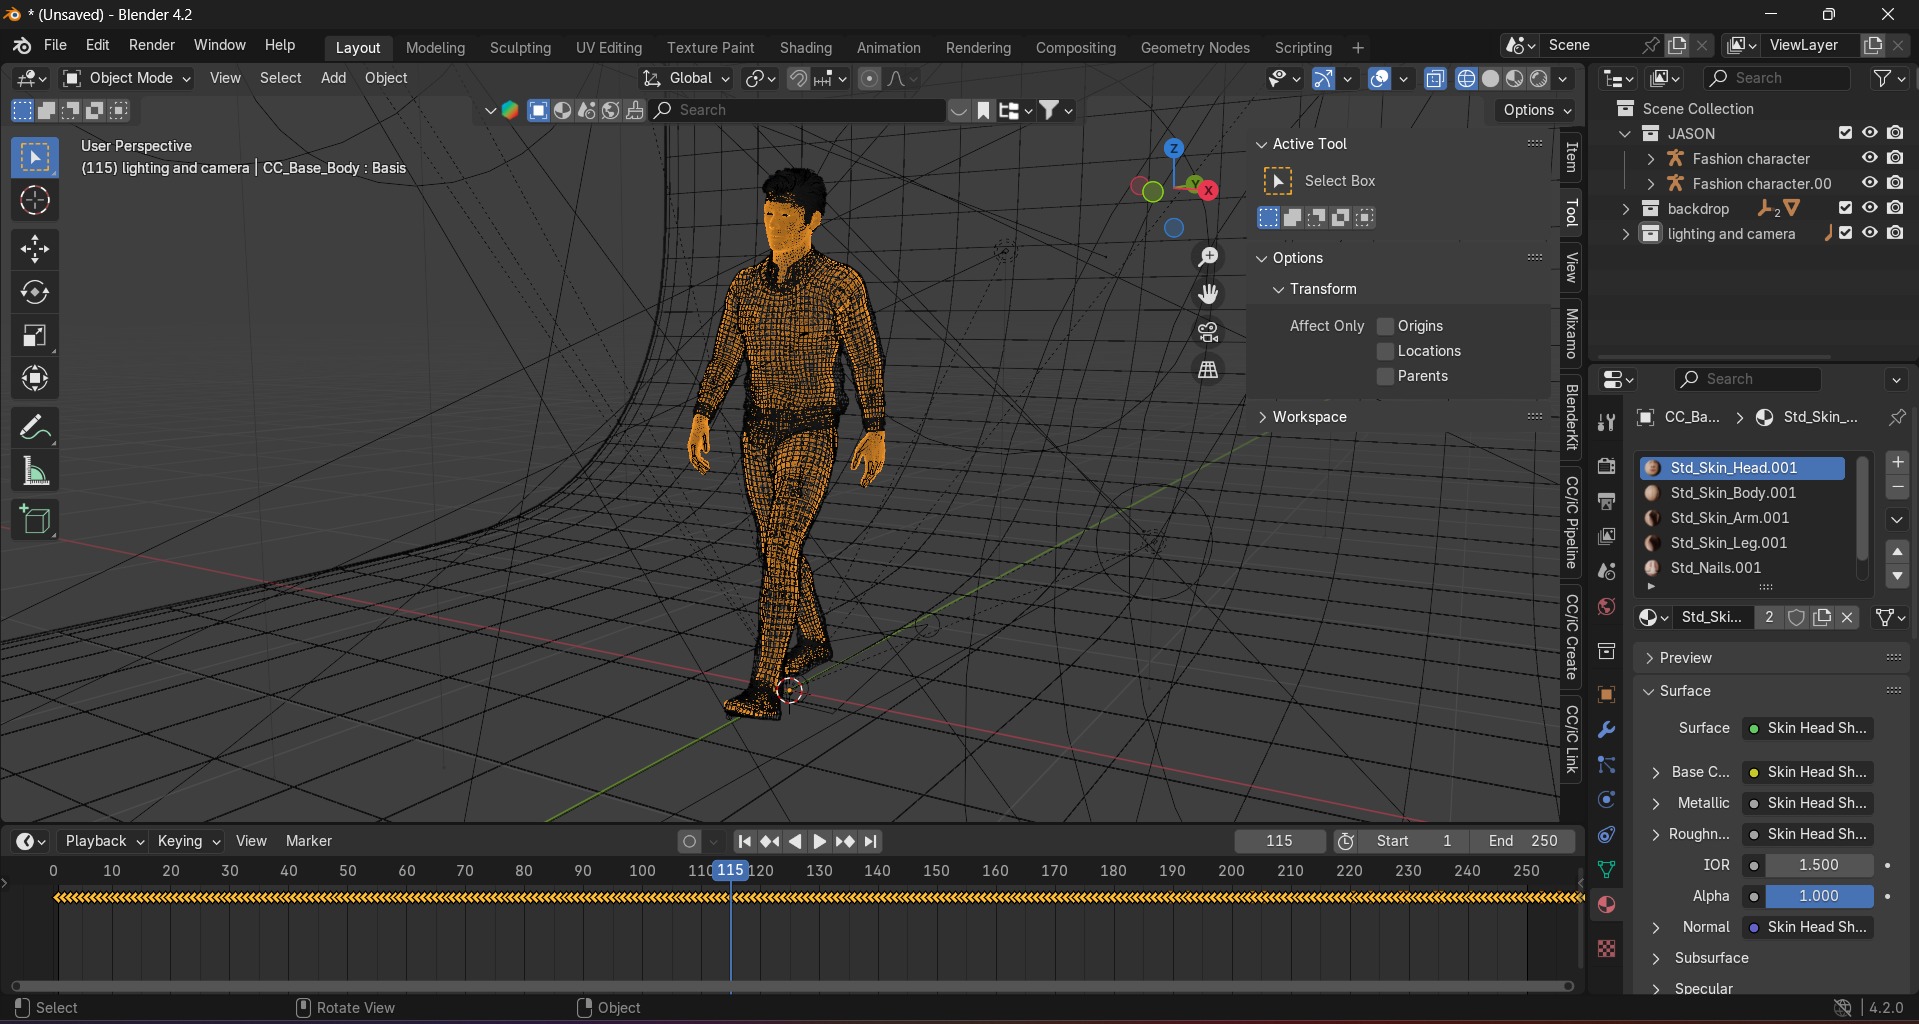Open the World properties tab
This screenshot has width=1919, height=1024.
pos(1606,607)
